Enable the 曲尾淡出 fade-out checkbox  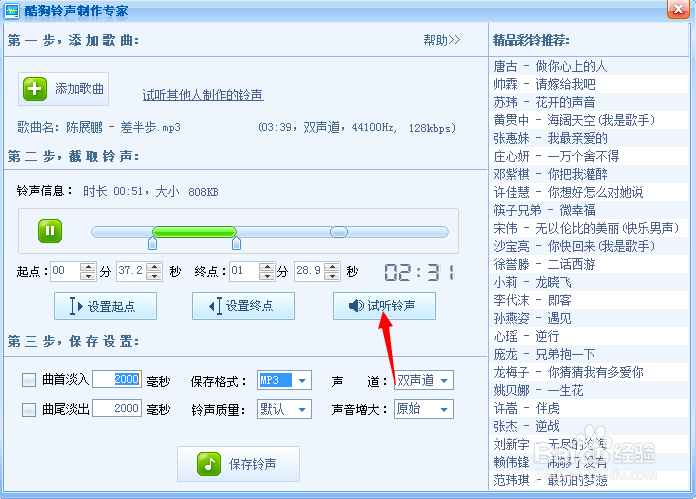tap(29, 409)
